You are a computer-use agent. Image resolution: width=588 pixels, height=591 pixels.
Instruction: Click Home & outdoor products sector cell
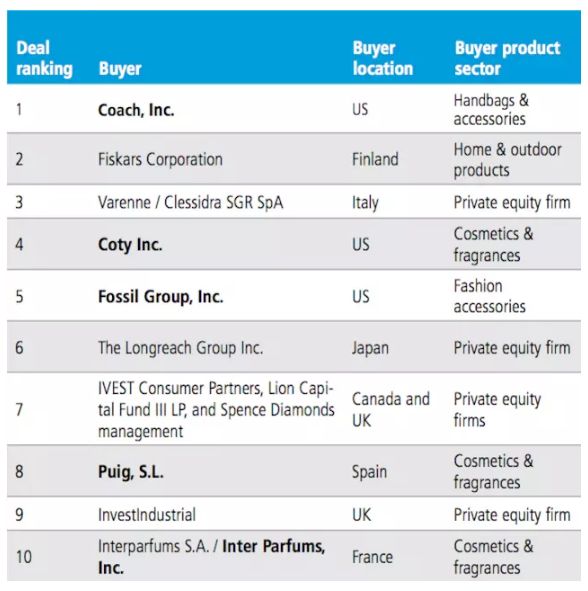pyautogui.click(x=508, y=160)
